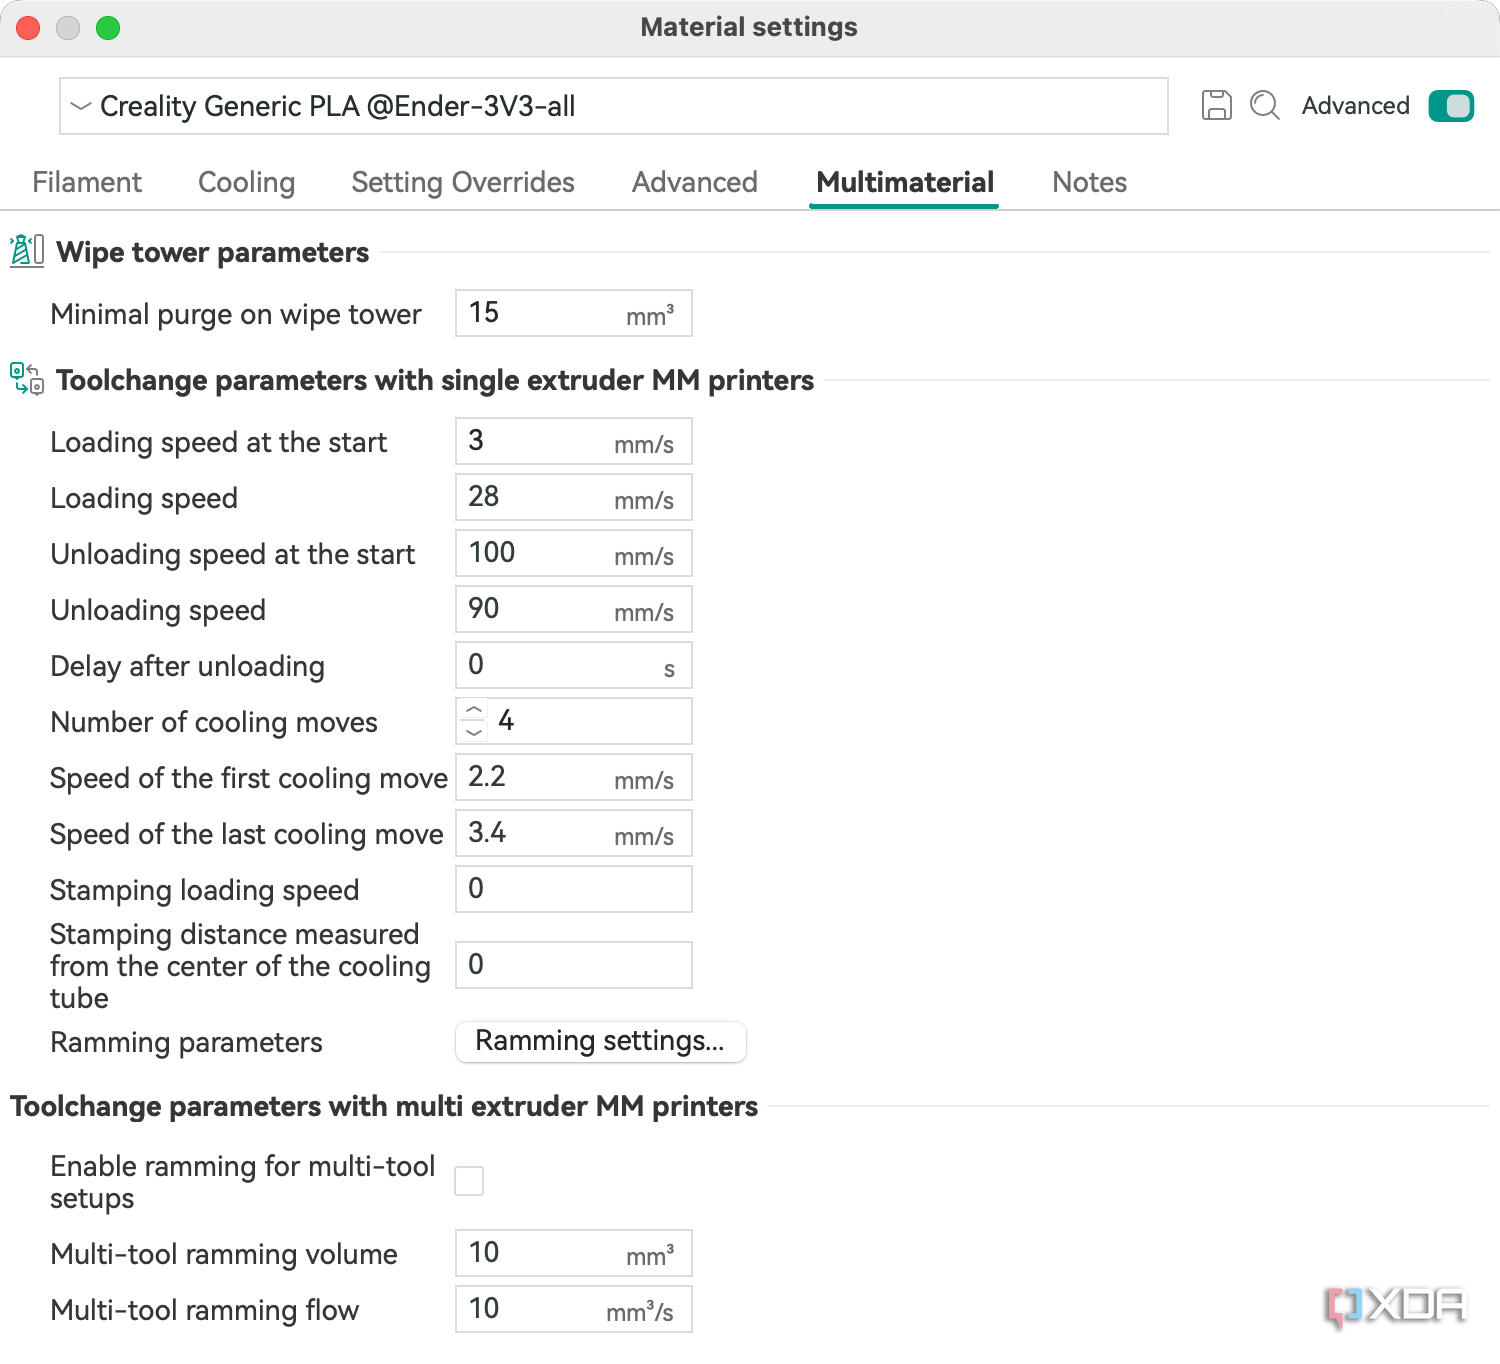Screen dimensions: 1500x1364
Task: Click the red close window button
Action: (x=29, y=28)
